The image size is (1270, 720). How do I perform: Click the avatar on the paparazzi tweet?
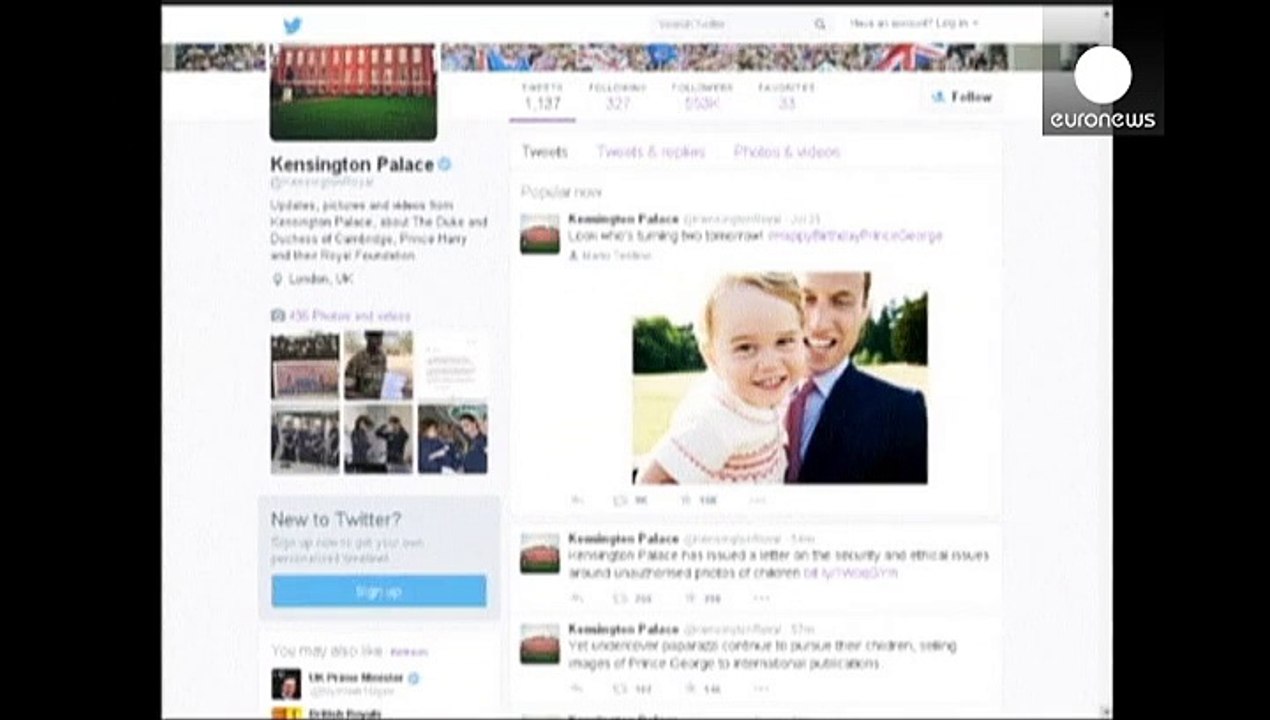pos(540,644)
